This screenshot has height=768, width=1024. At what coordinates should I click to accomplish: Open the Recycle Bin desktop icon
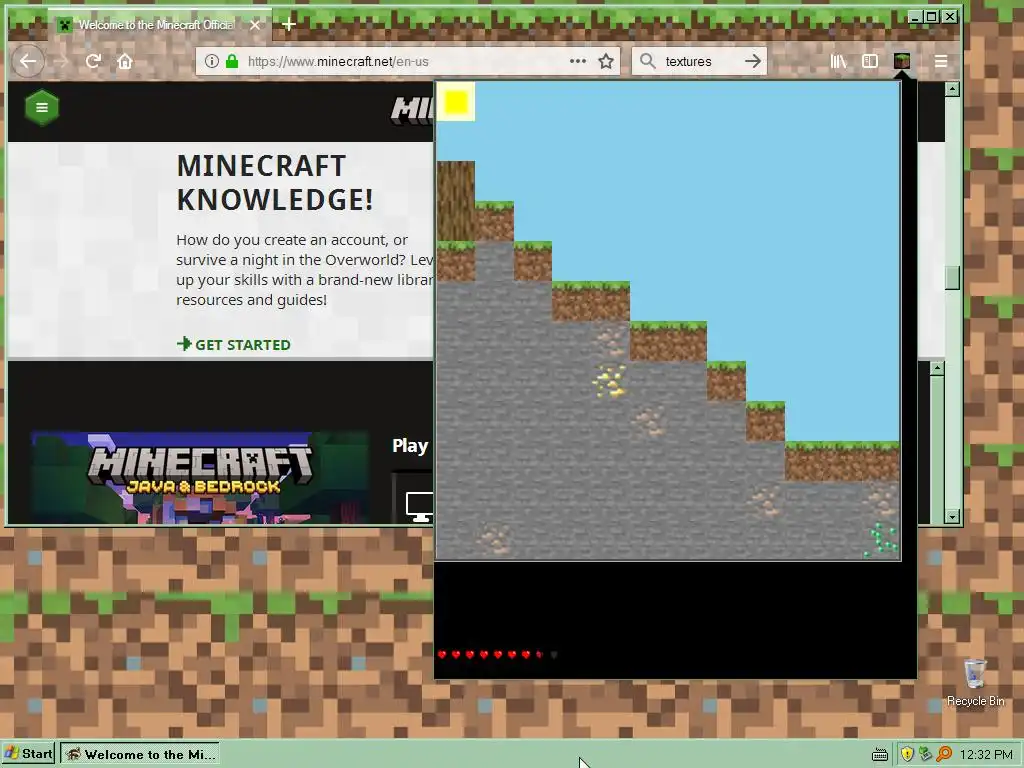click(976, 683)
